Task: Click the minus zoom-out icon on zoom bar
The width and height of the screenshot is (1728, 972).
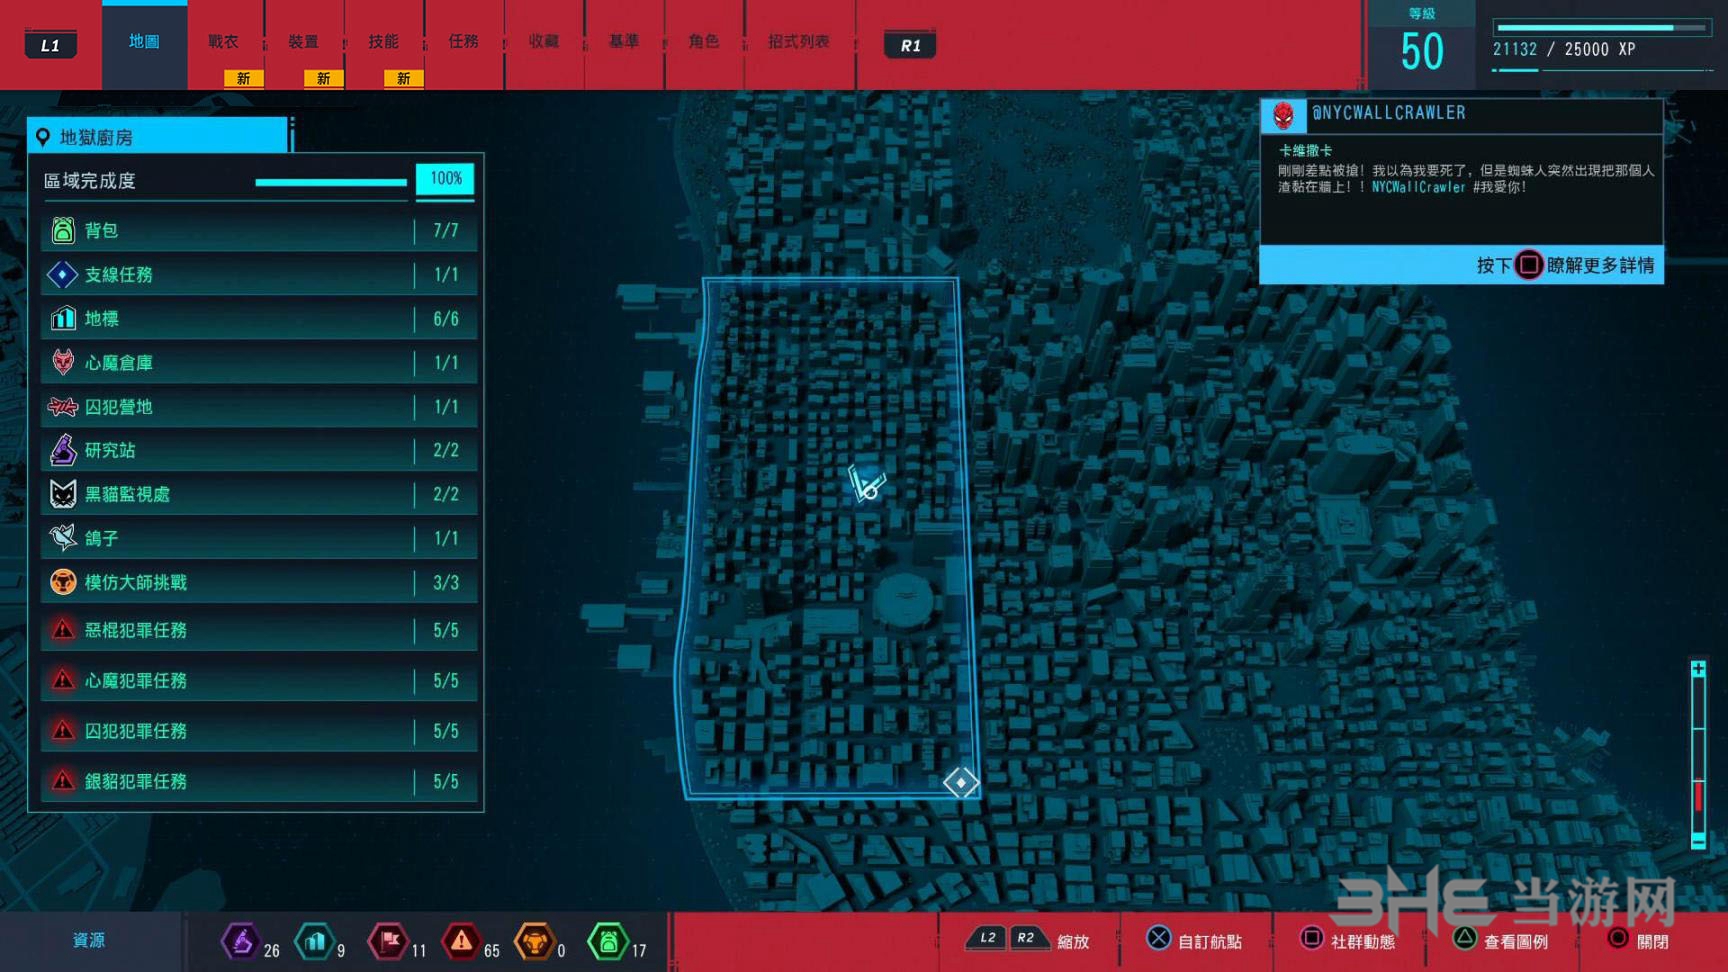Action: tap(1698, 842)
